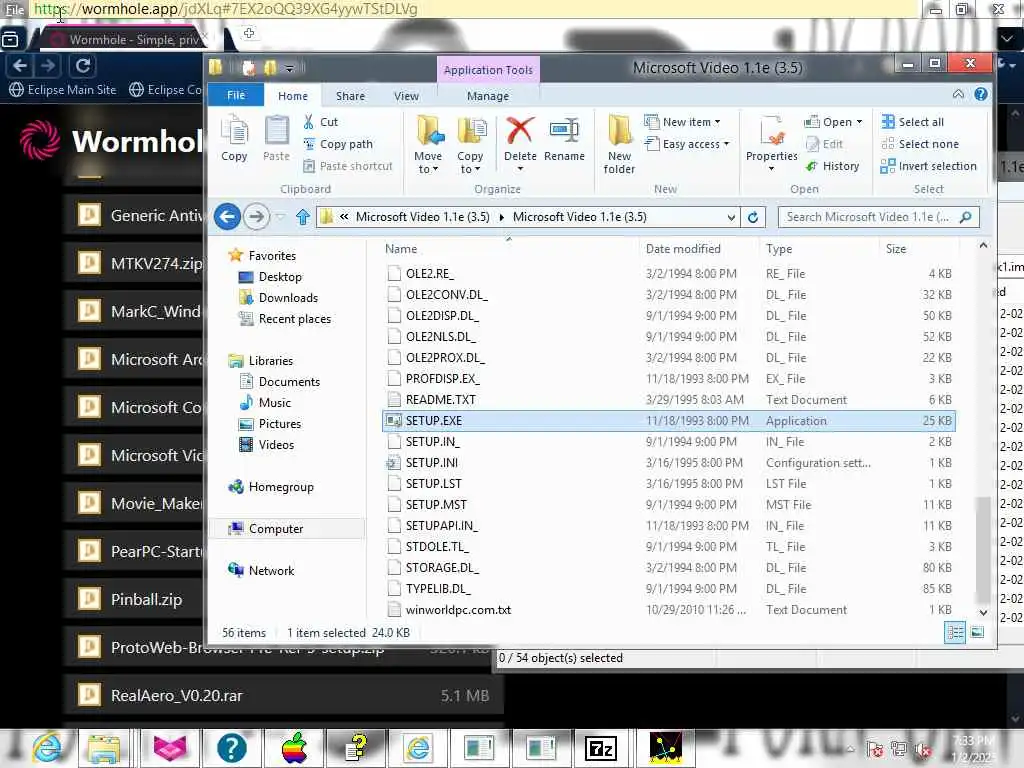Open Eclipse Main Site bookmark

click(63, 89)
